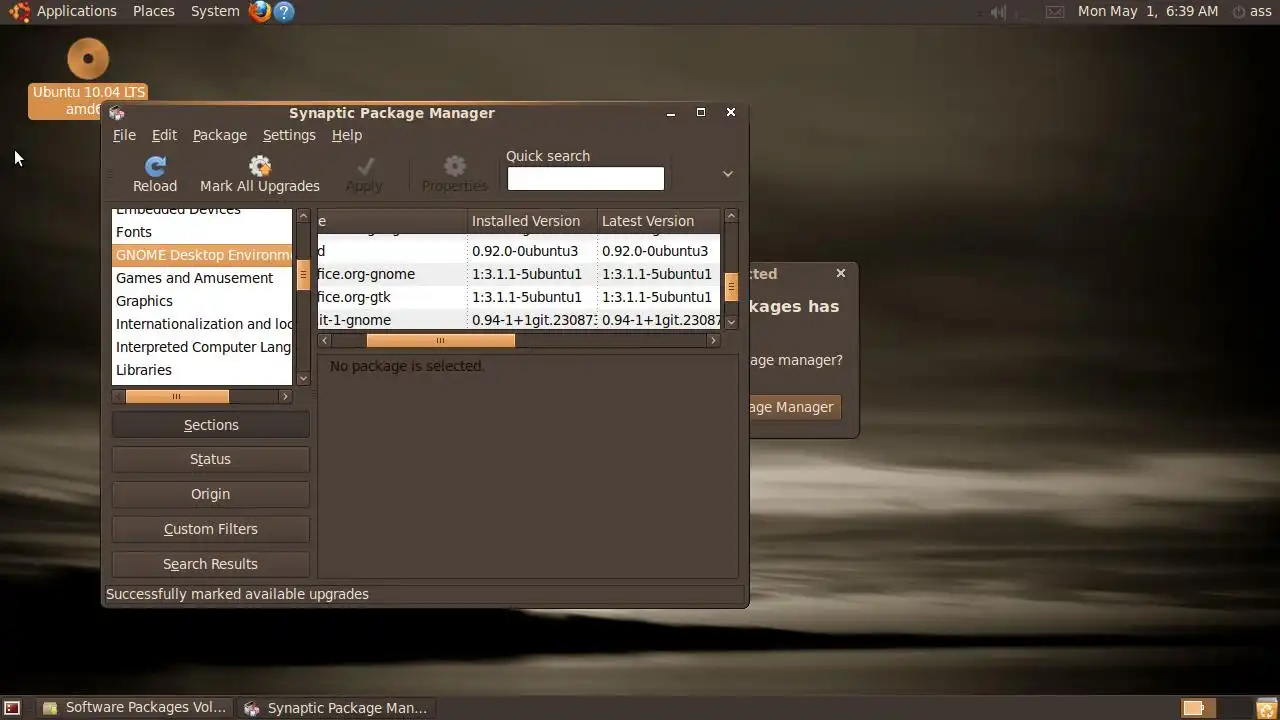Screen dimensions: 1280x720
Task: Switch to Software Packages taskbar entry
Action: coord(135,707)
